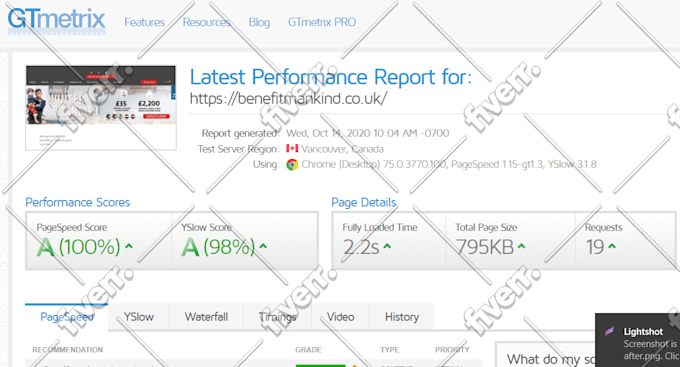Click the Requests value 19
The width and height of the screenshot is (680, 367).
pyautogui.click(x=595, y=247)
